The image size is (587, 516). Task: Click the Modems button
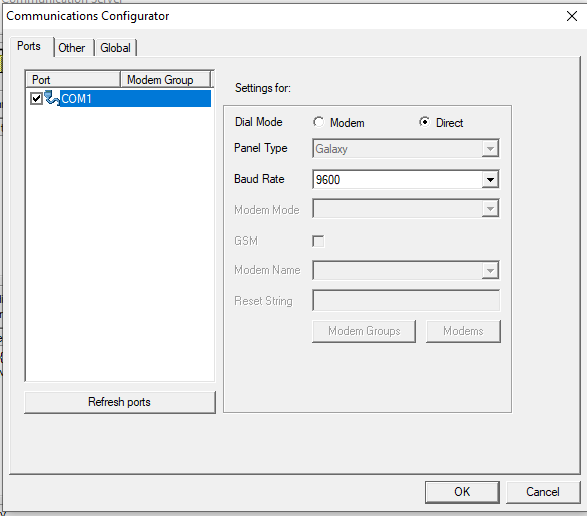tap(463, 331)
